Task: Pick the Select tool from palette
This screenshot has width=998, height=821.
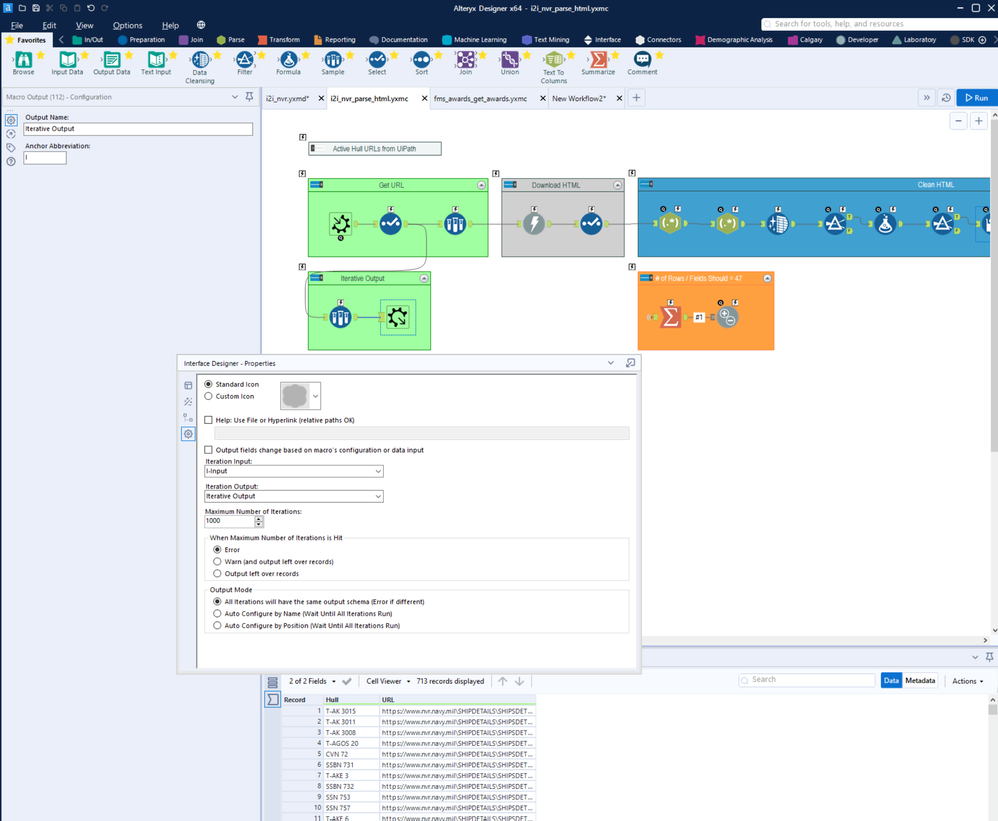Action: pyautogui.click(x=377, y=62)
